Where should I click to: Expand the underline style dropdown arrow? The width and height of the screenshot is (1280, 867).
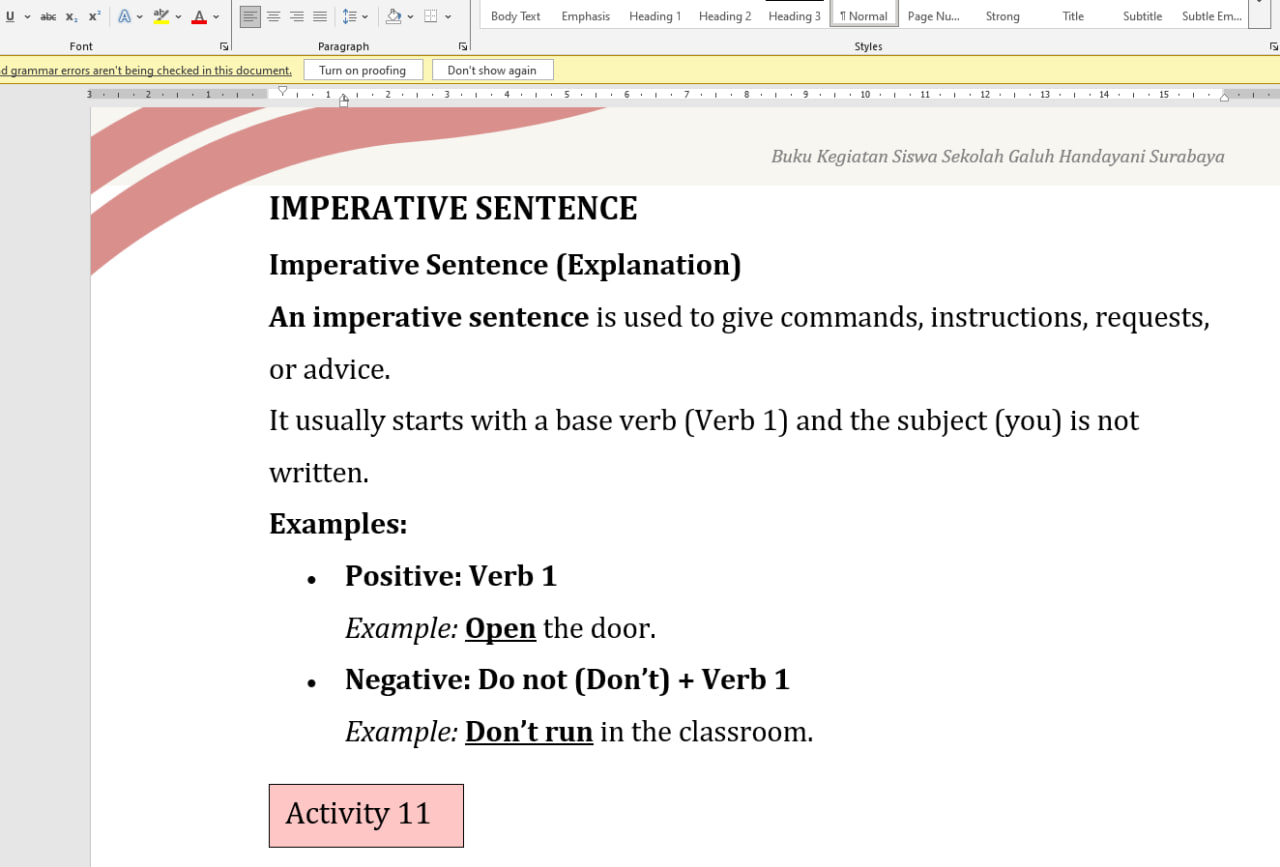[26, 16]
